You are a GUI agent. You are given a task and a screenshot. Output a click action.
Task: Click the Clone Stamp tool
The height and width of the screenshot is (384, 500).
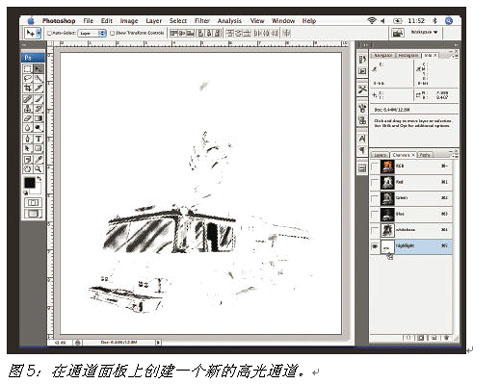click(28, 108)
